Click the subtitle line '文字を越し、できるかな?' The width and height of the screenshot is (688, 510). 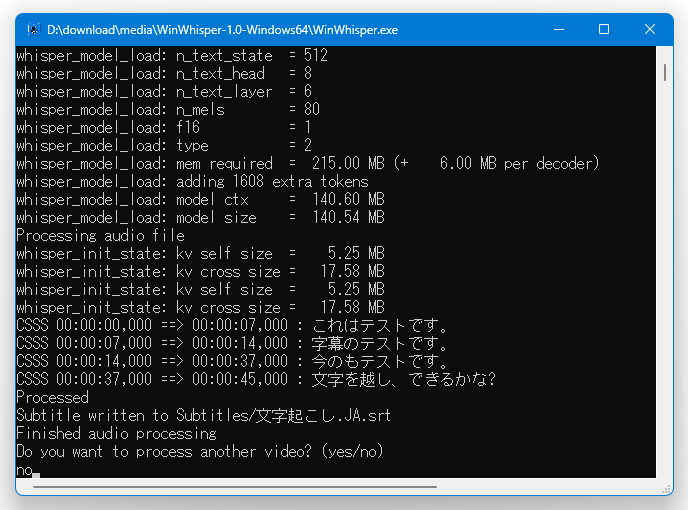coord(256,380)
